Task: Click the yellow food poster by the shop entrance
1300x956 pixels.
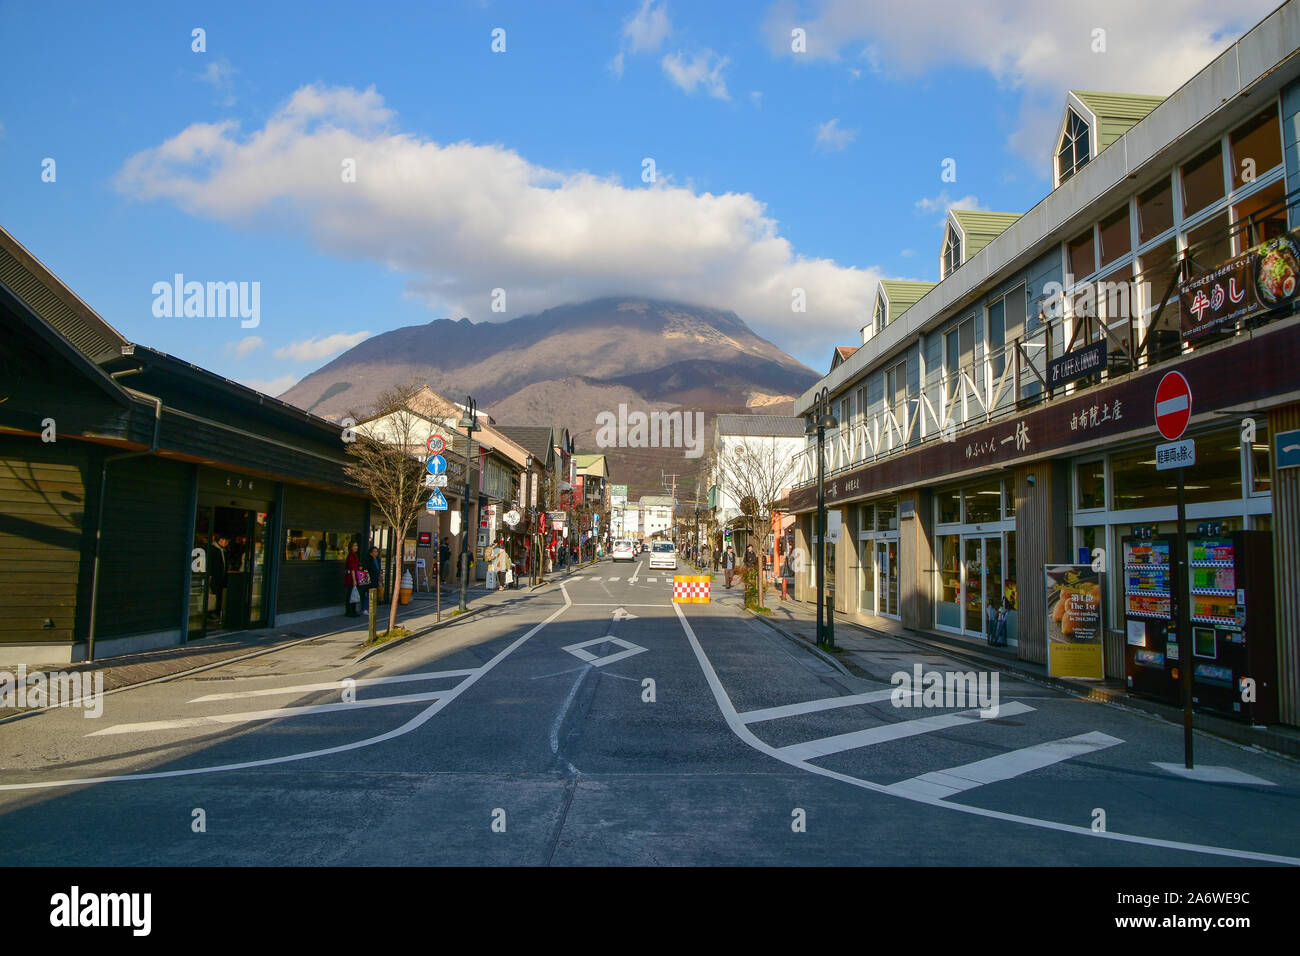Action: [x=1074, y=622]
